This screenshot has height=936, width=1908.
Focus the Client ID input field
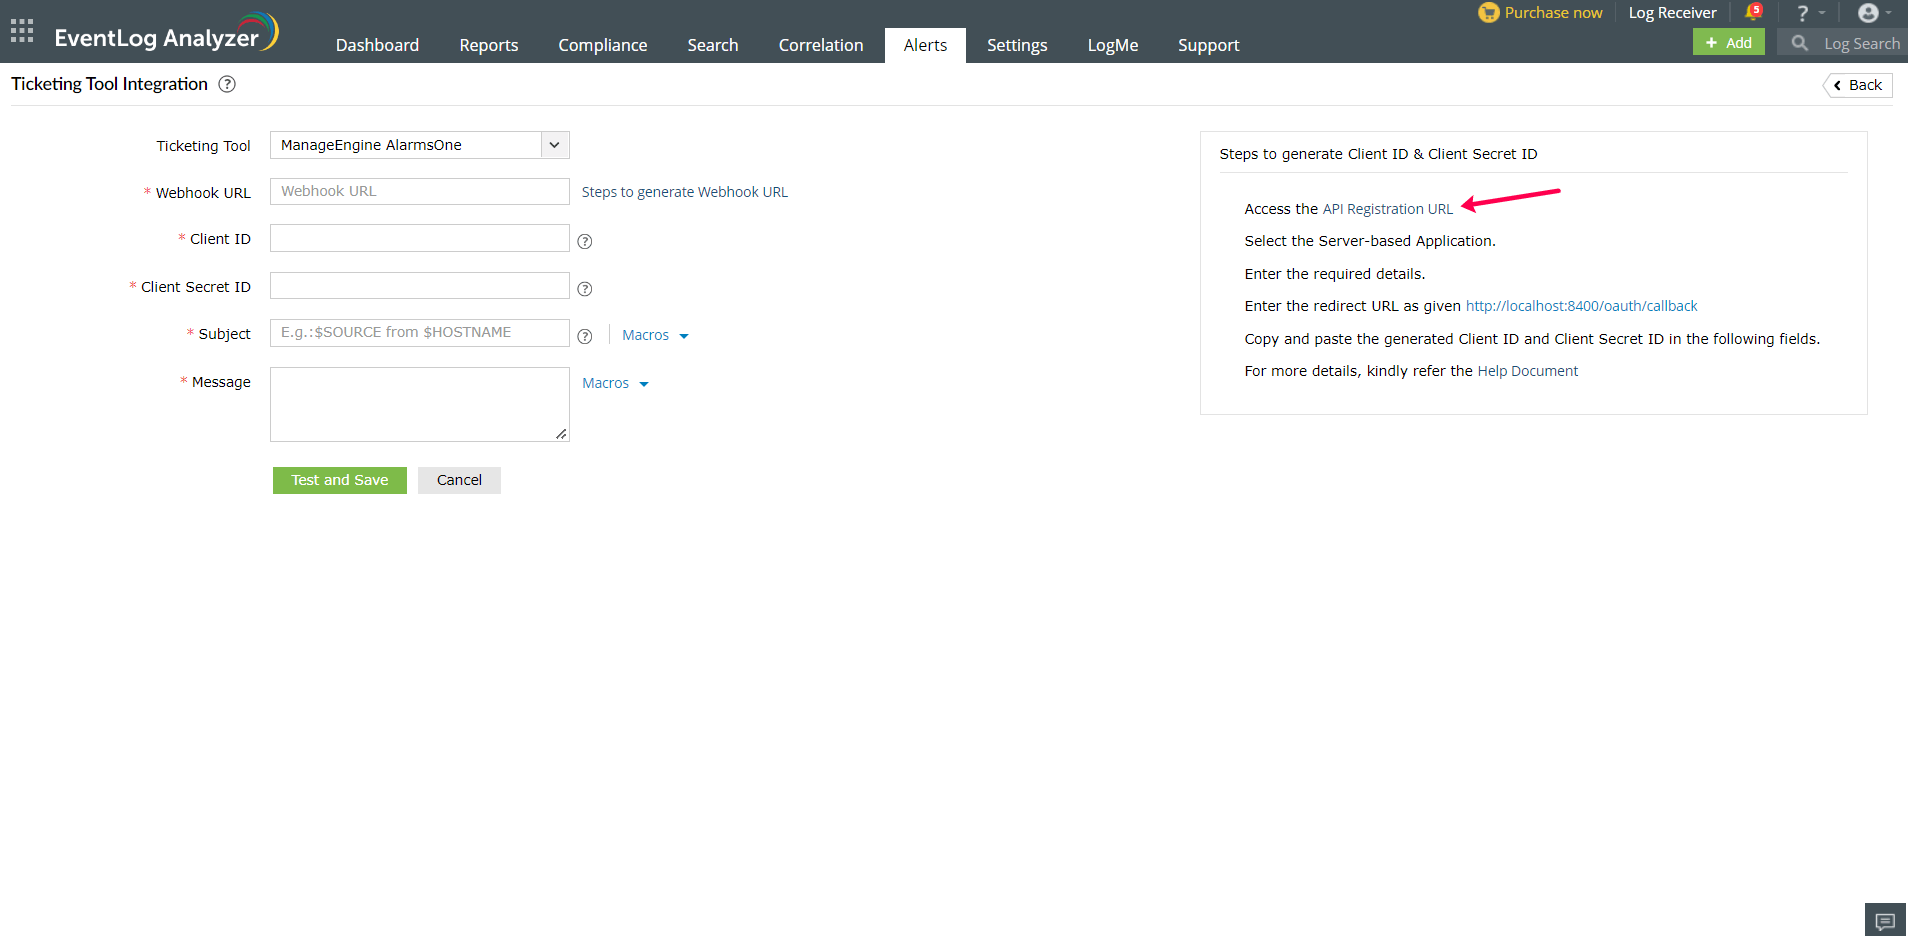420,238
